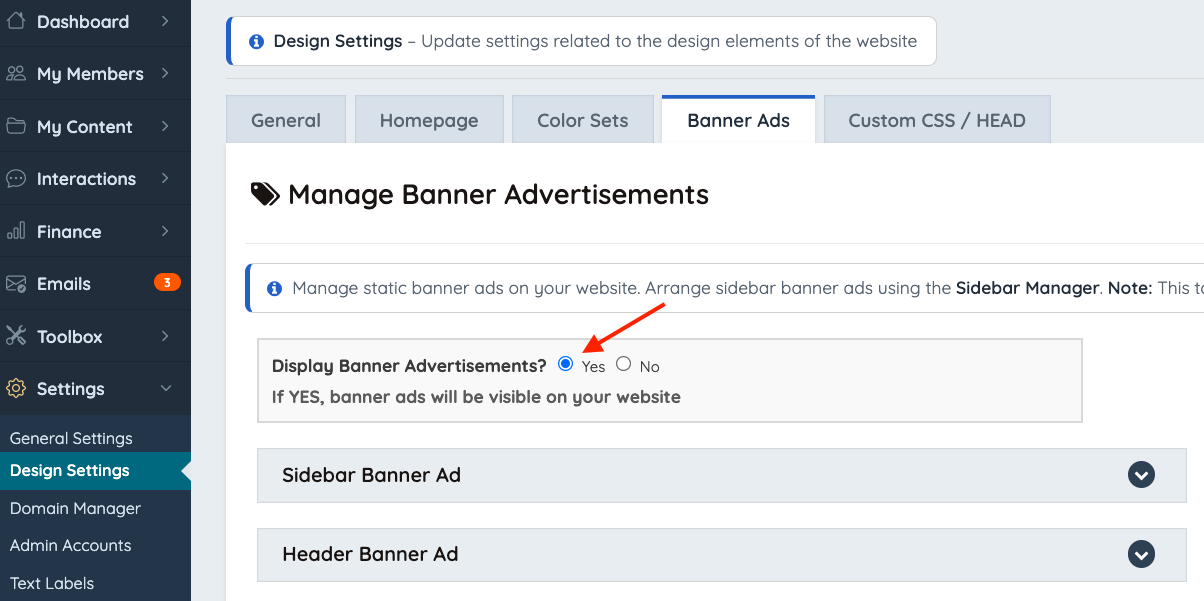1204x601 pixels.
Task: Expand the Header Banner Ad section
Action: click(1141, 554)
